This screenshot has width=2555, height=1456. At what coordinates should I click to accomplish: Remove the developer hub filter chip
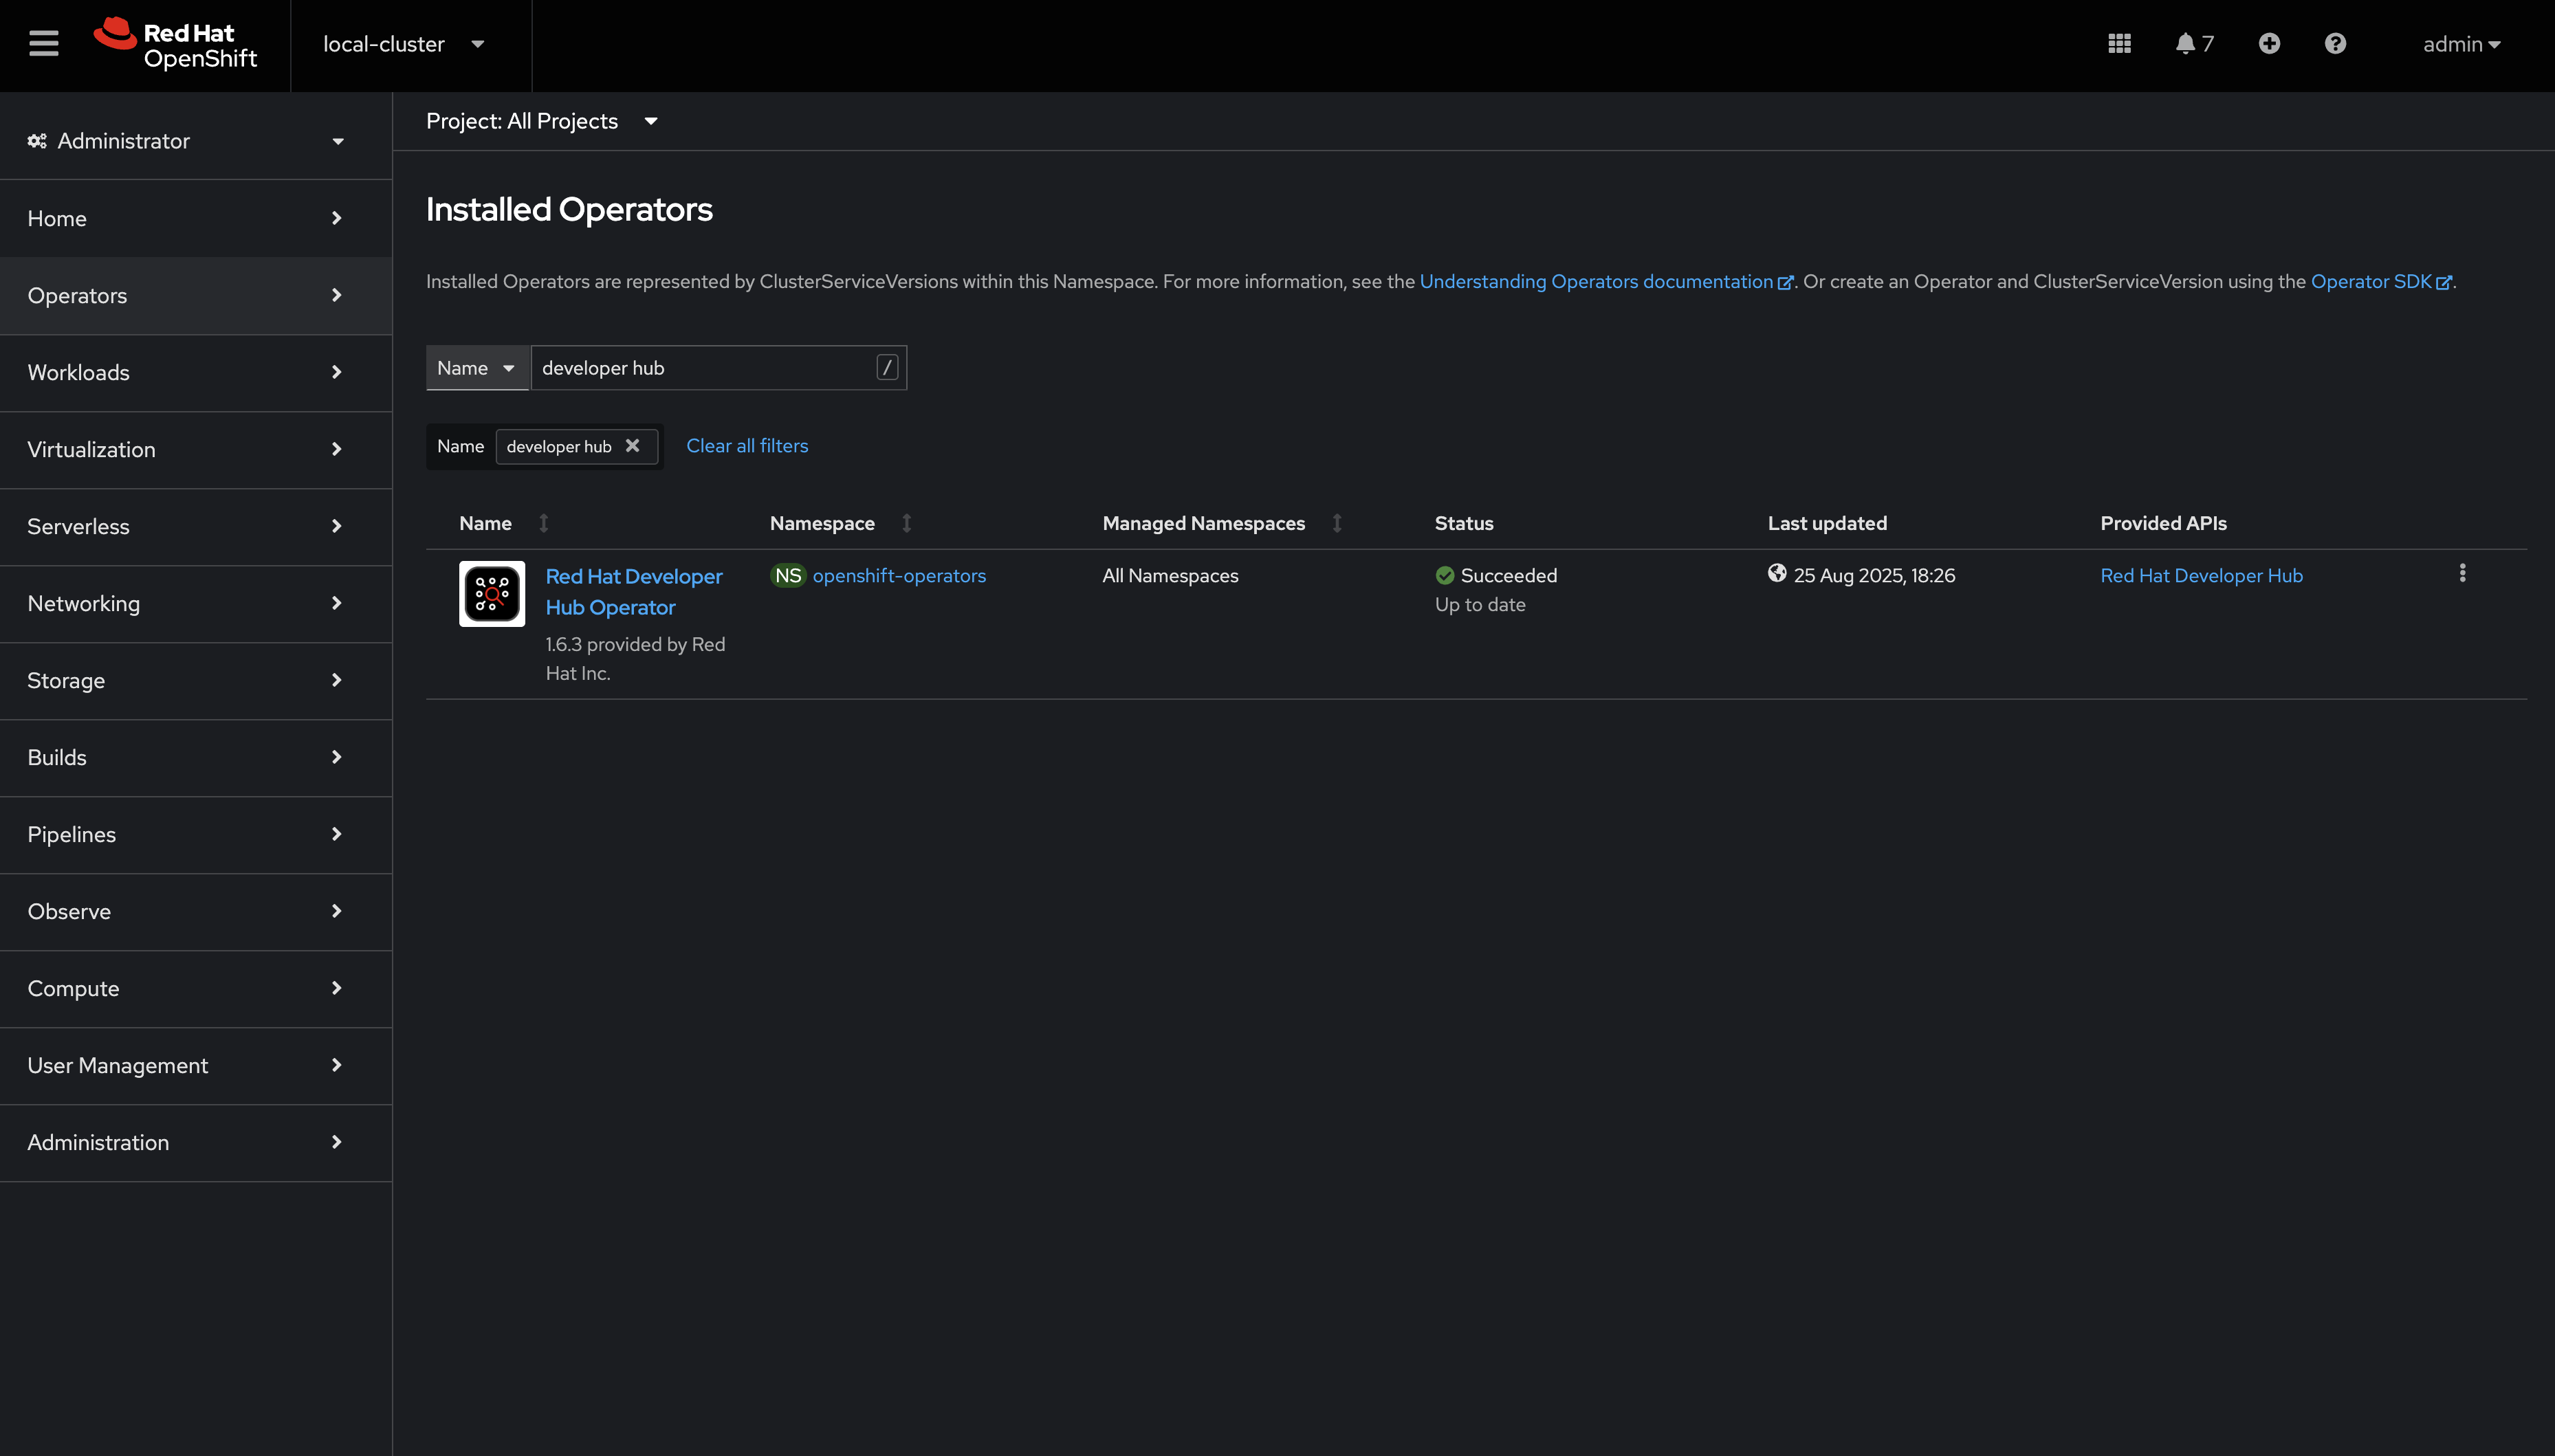[x=632, y=446]
